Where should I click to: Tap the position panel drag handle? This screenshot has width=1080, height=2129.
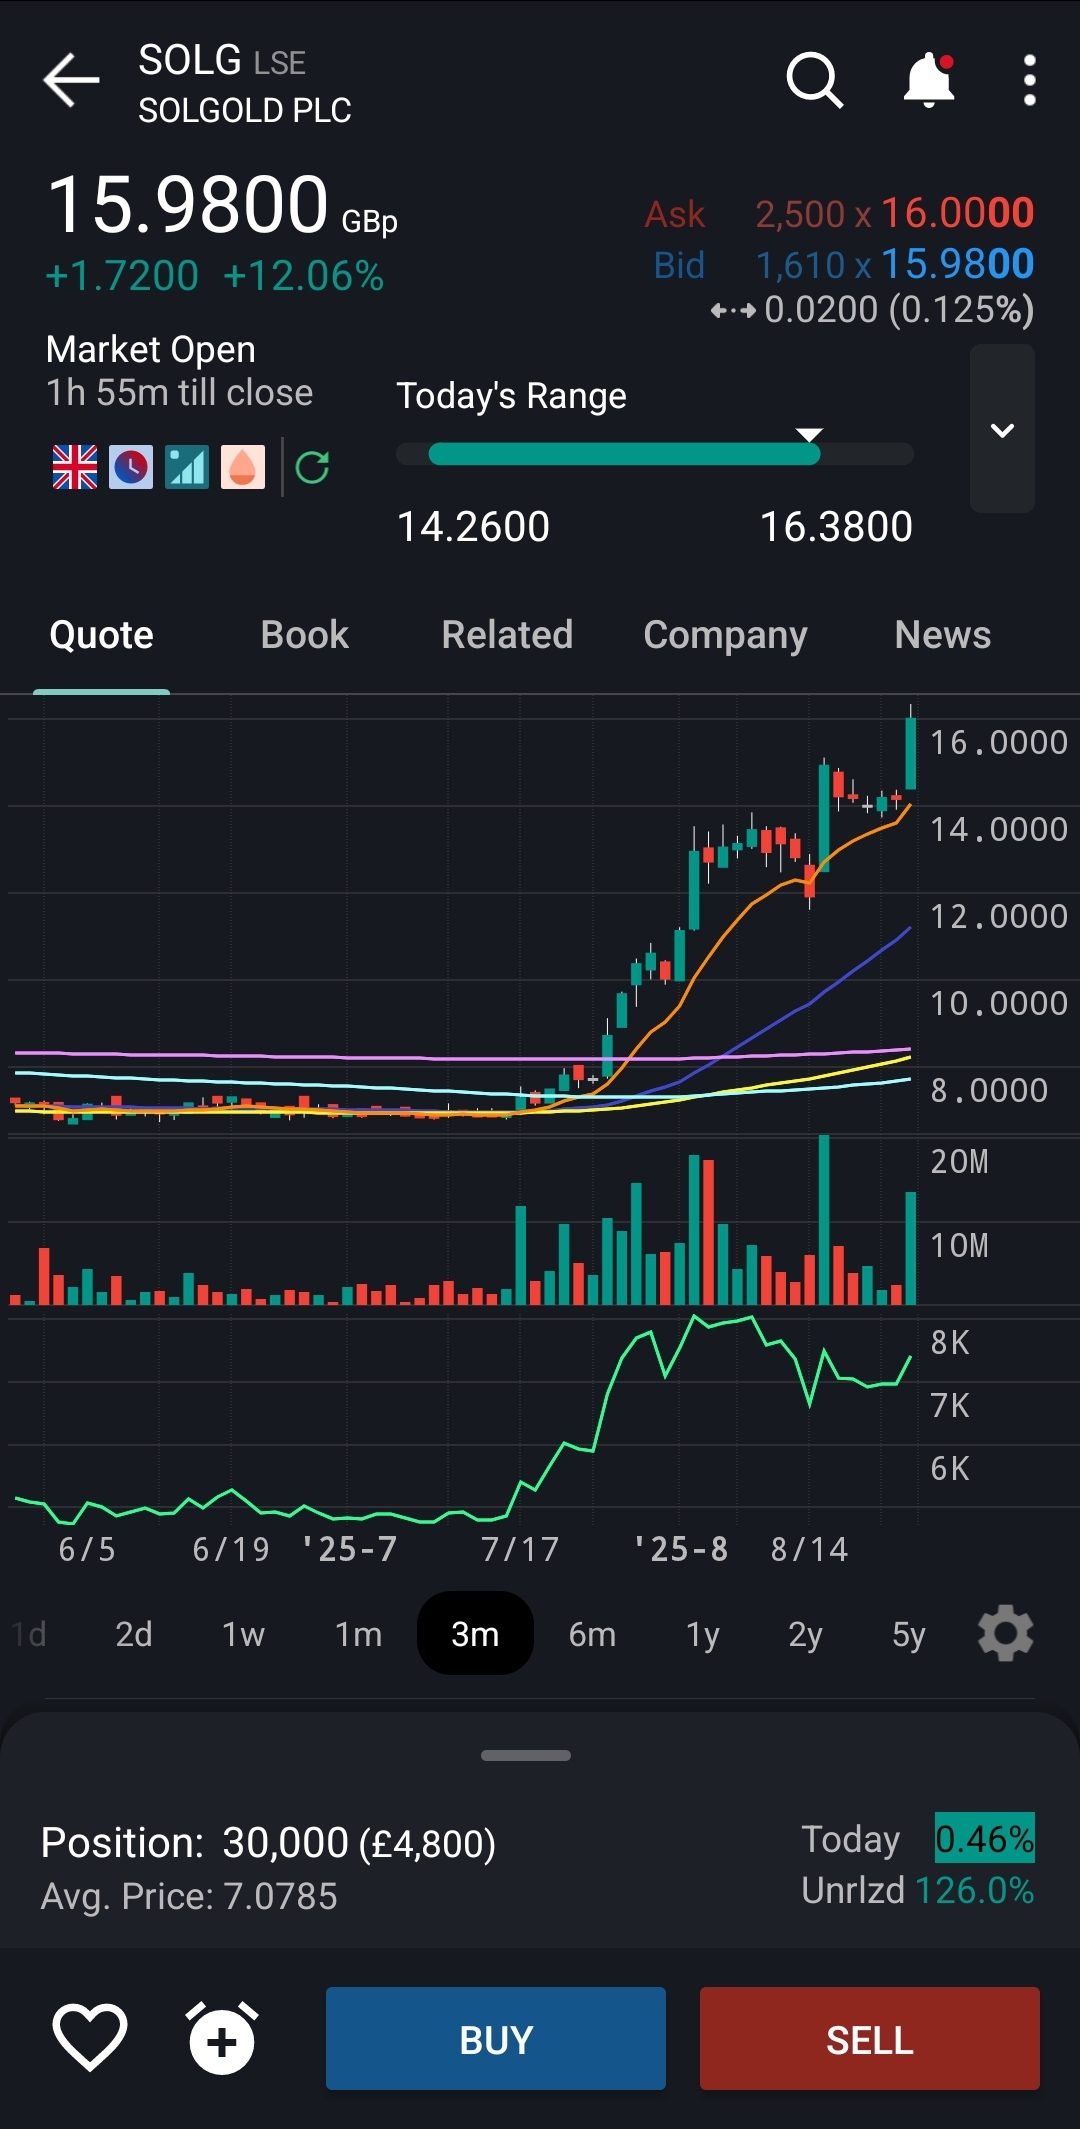(x=526, y=1755)
